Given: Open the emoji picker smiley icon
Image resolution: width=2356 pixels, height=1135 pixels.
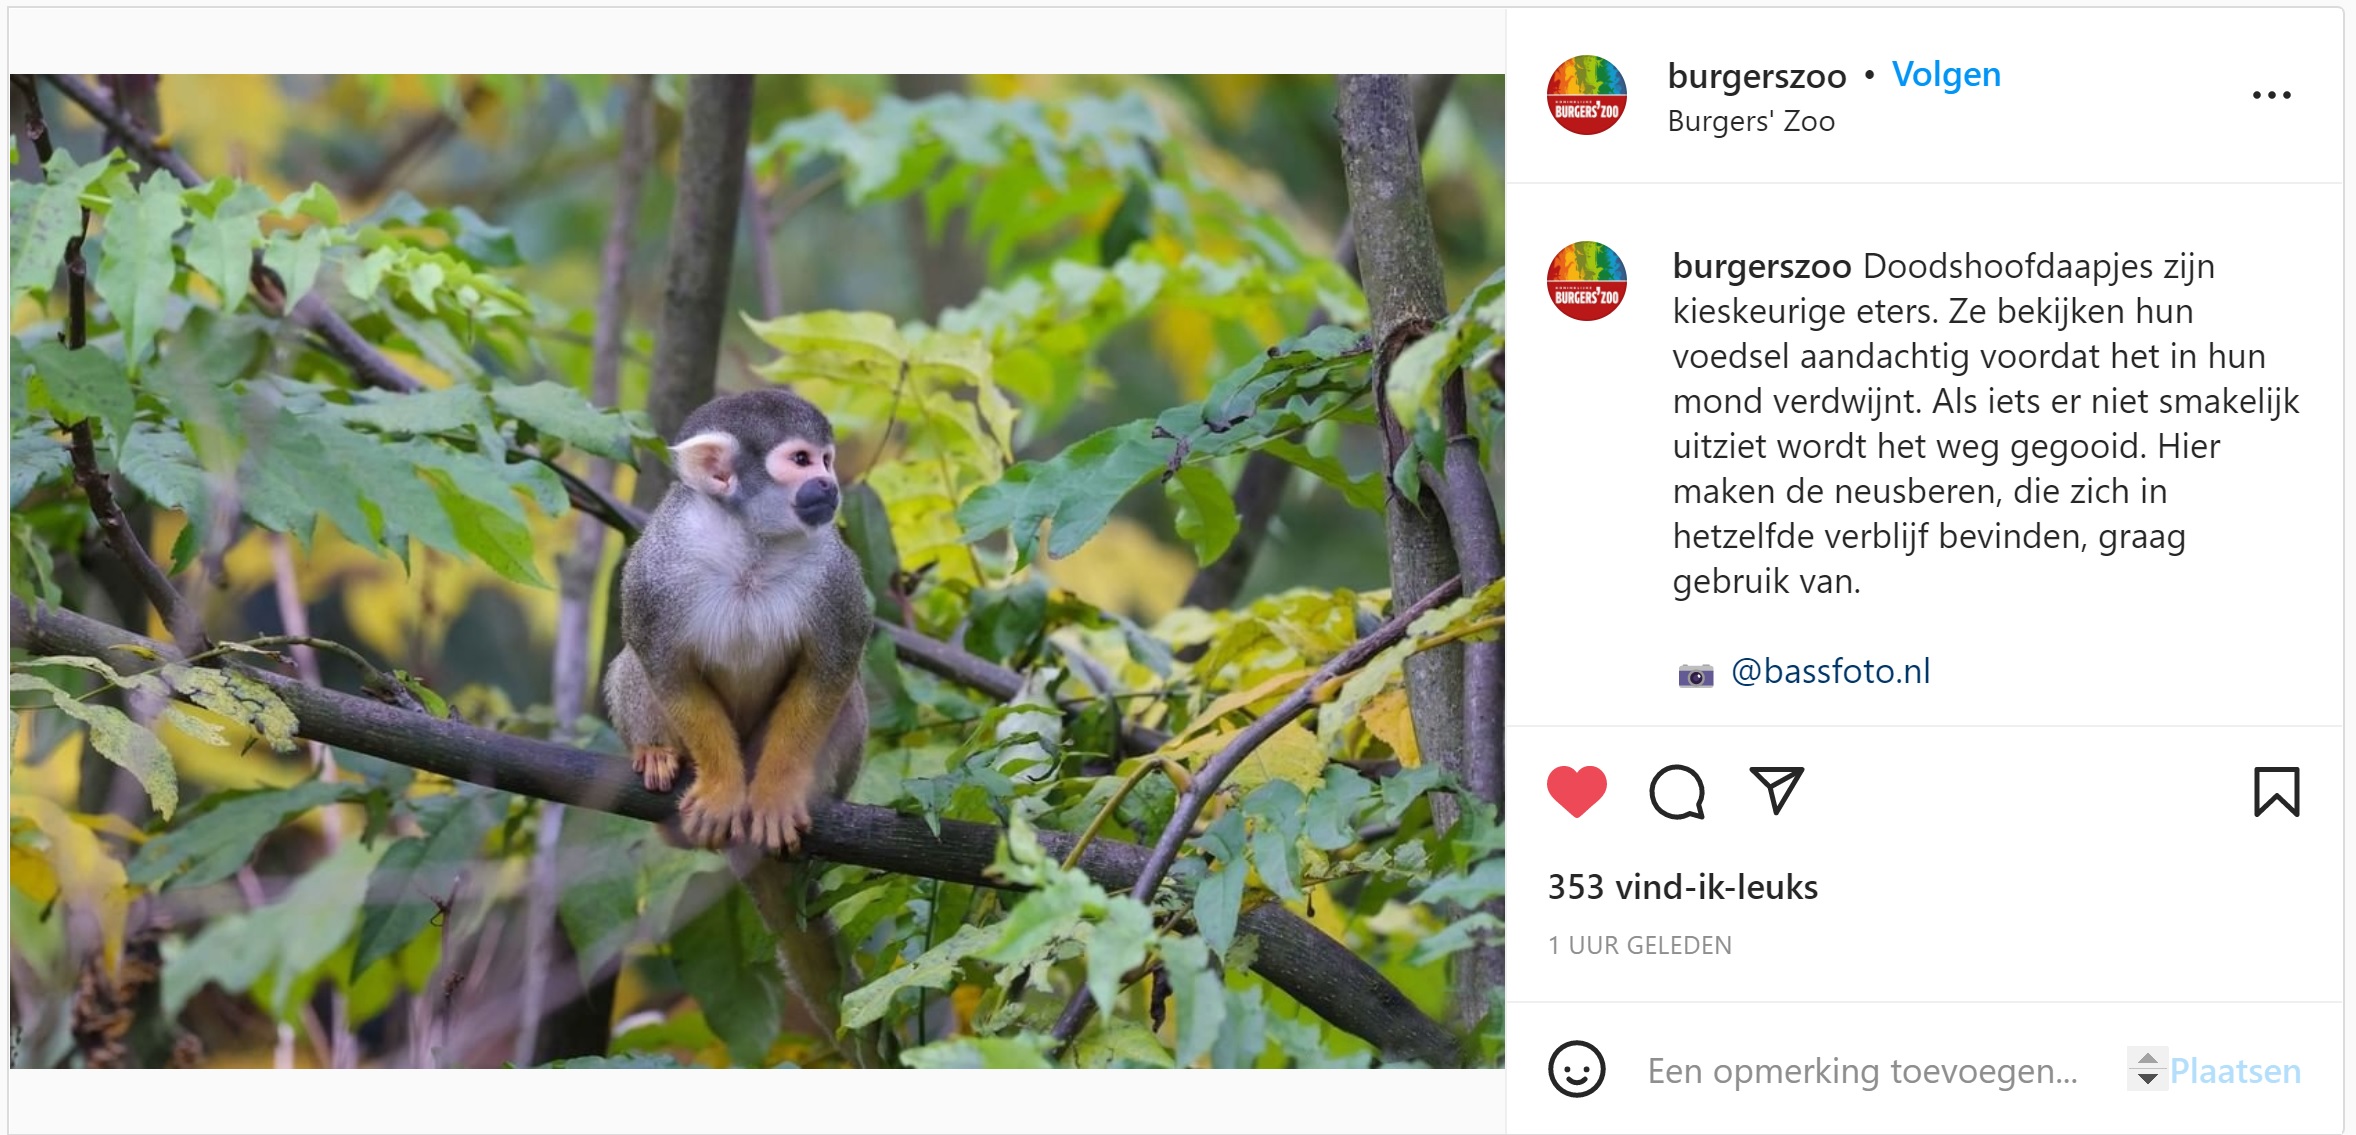Looking at the screenshot, I should click(x=1576, y=1069).
